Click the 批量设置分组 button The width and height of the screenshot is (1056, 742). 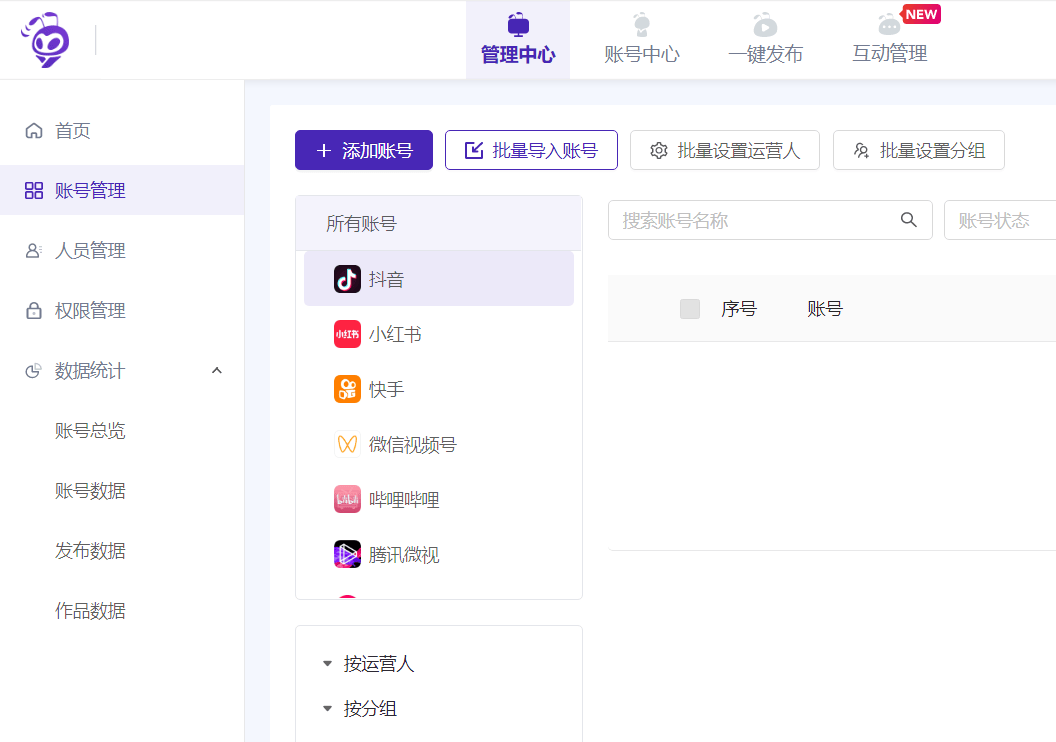point(919,150)
